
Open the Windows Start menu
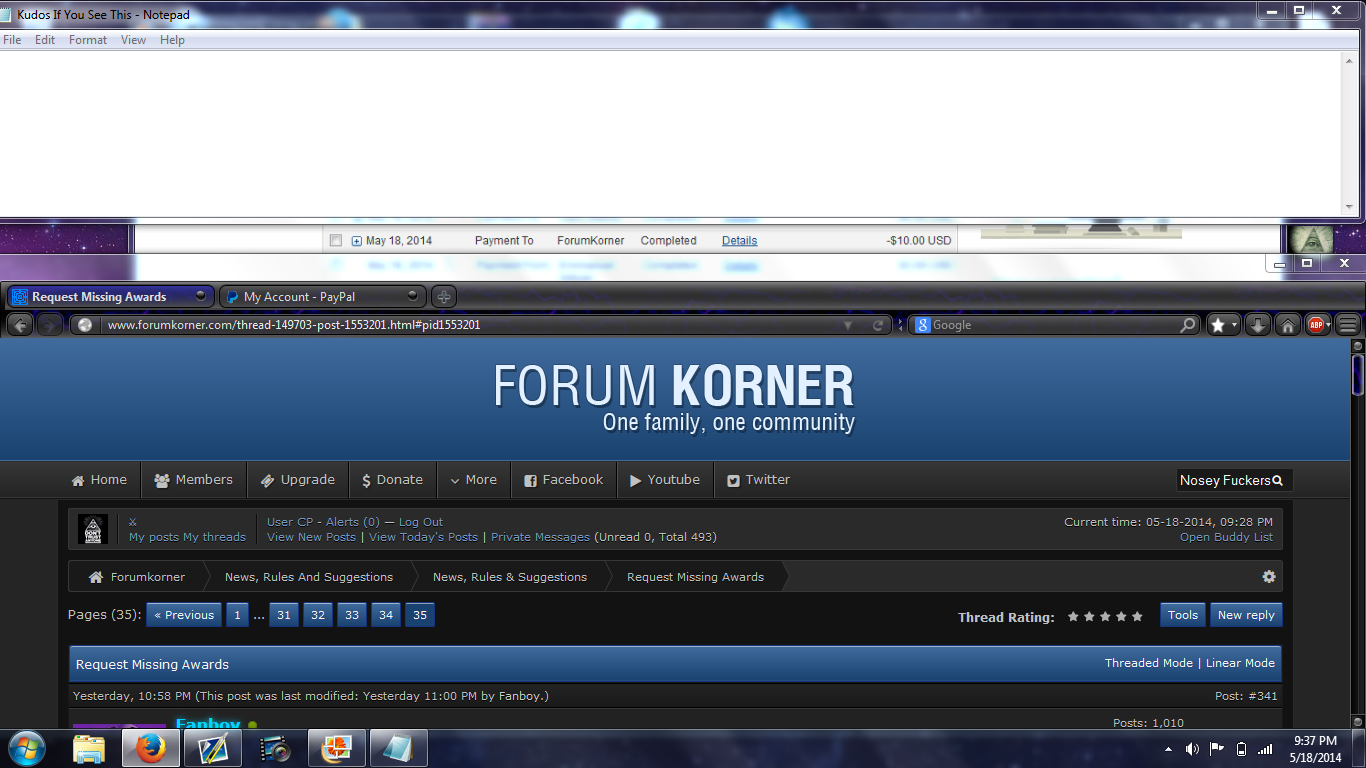[x=26, y=748]
